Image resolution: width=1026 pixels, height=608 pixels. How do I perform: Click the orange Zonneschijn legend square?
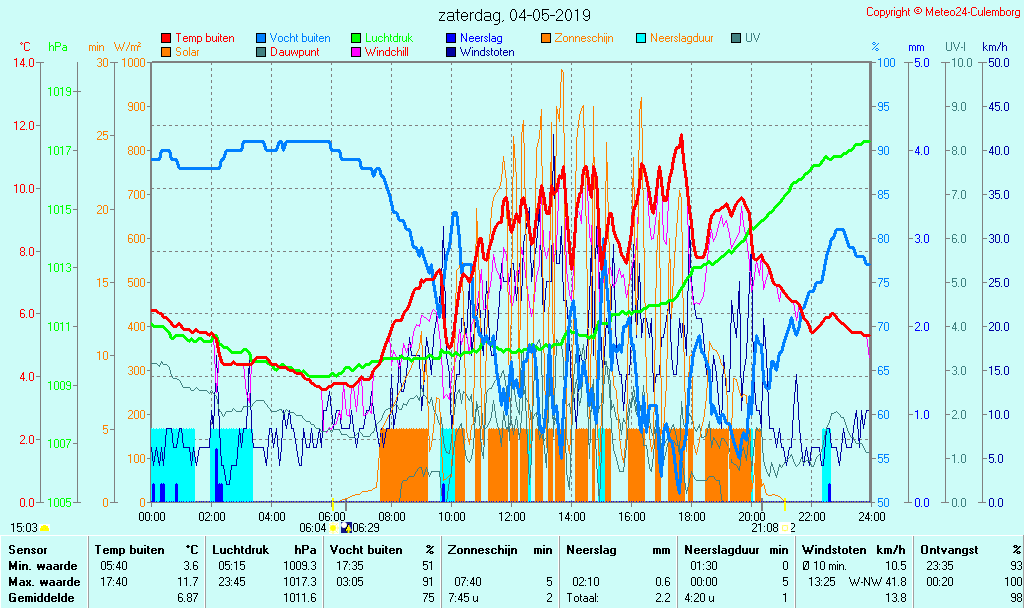pyautogui.click(x=546, y=38)
